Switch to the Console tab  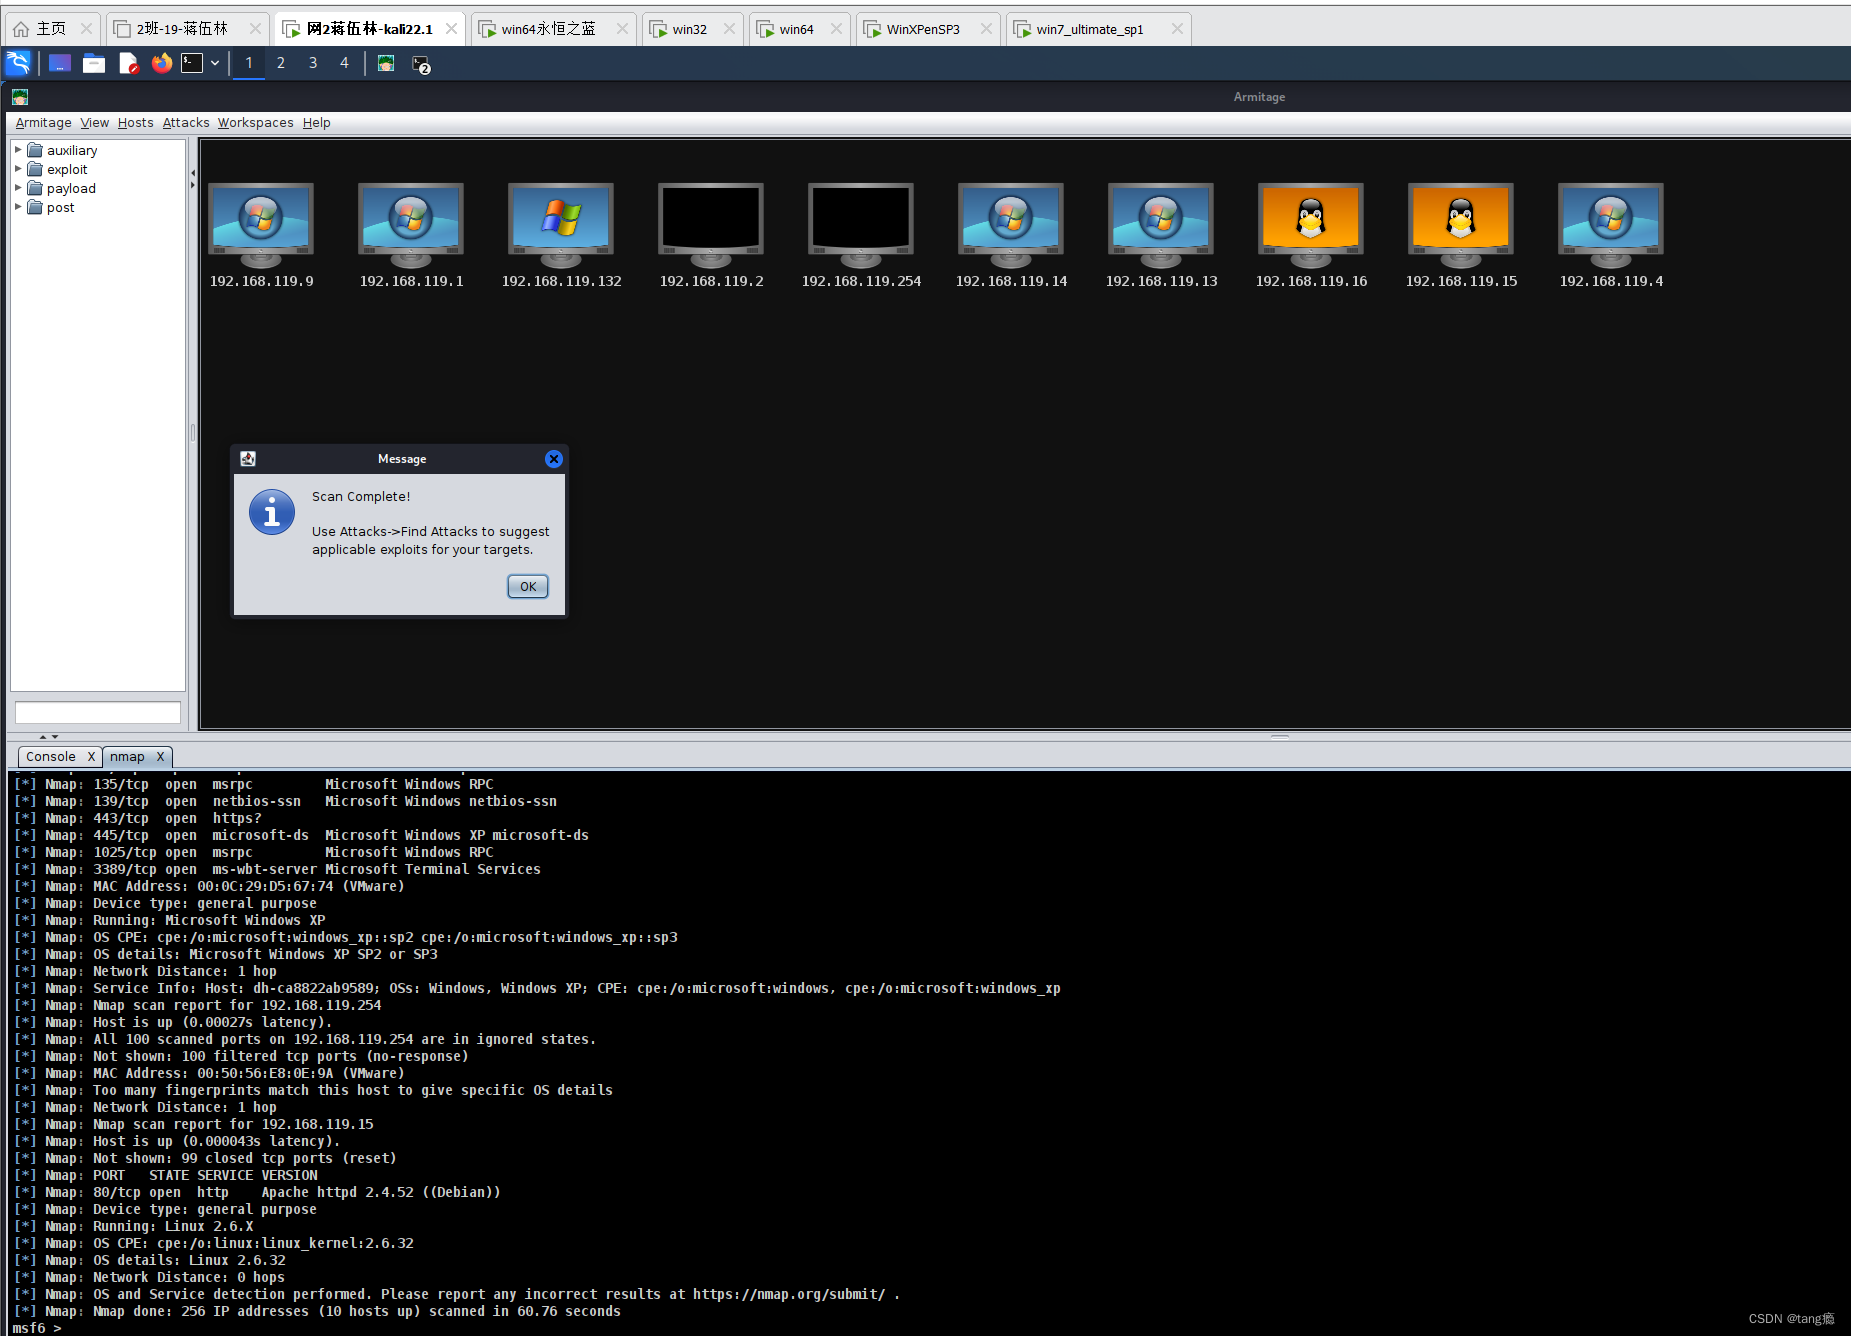[51, 757]
